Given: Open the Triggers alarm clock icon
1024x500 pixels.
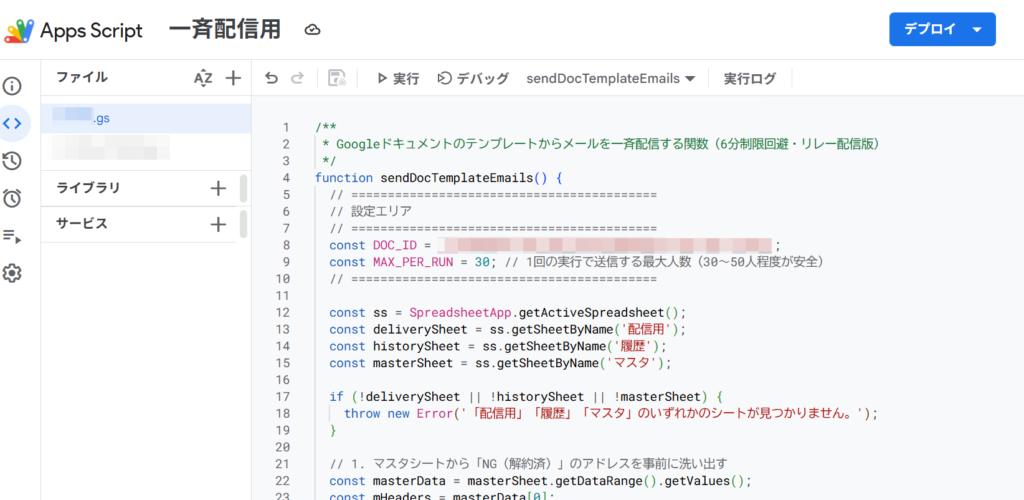Looking at the screenshot, I should tap(12, 198).
